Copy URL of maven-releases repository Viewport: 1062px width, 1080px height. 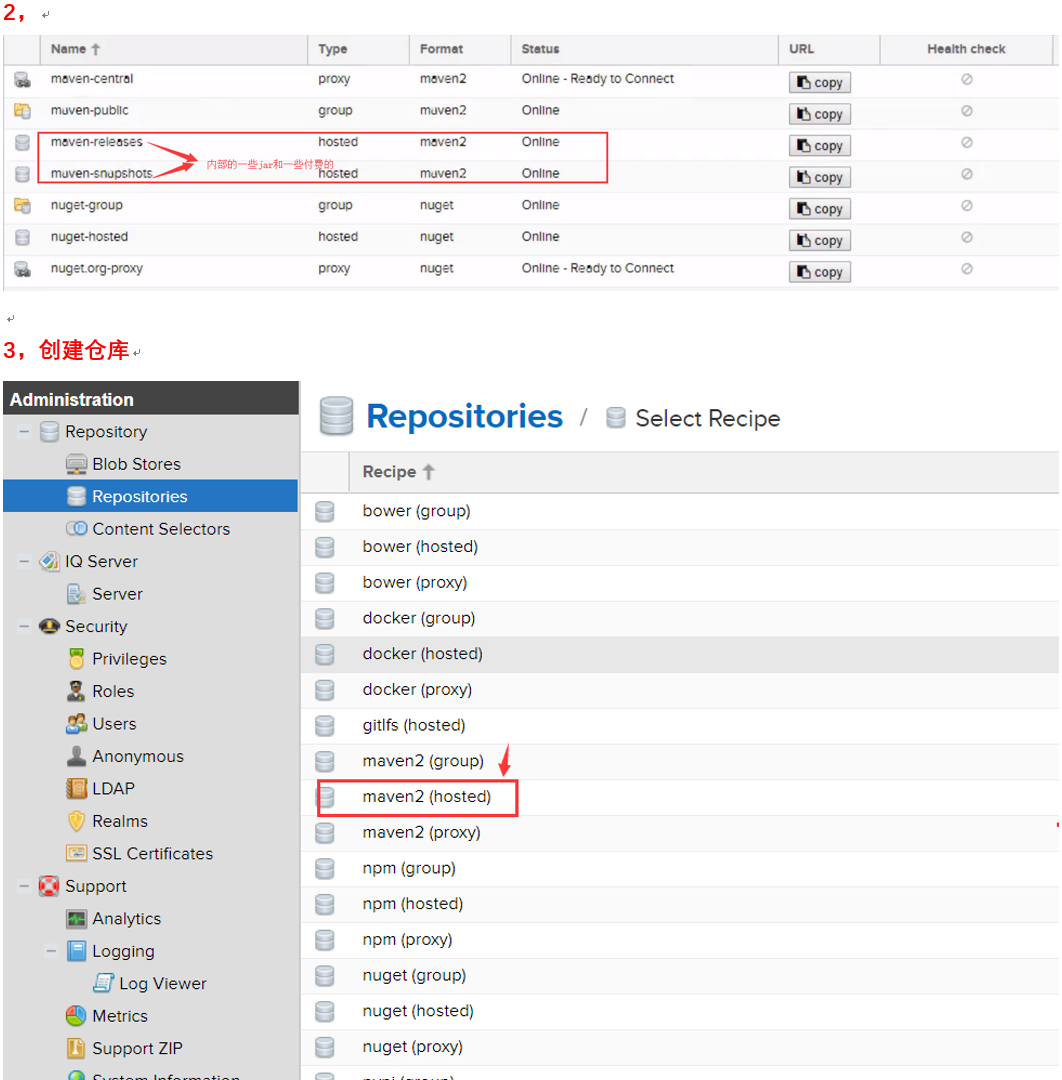[820, 146]
